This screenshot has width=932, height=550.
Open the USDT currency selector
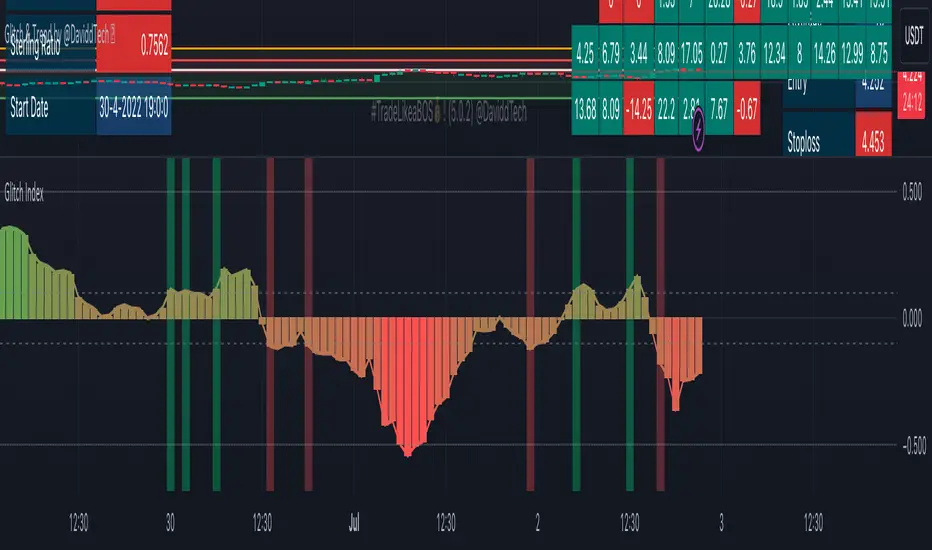914,36
